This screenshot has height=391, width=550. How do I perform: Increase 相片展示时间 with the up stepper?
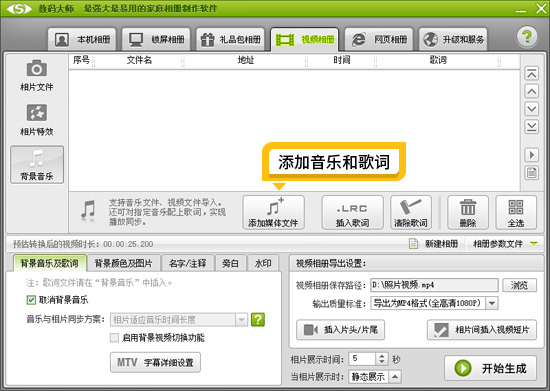point(382,356)
